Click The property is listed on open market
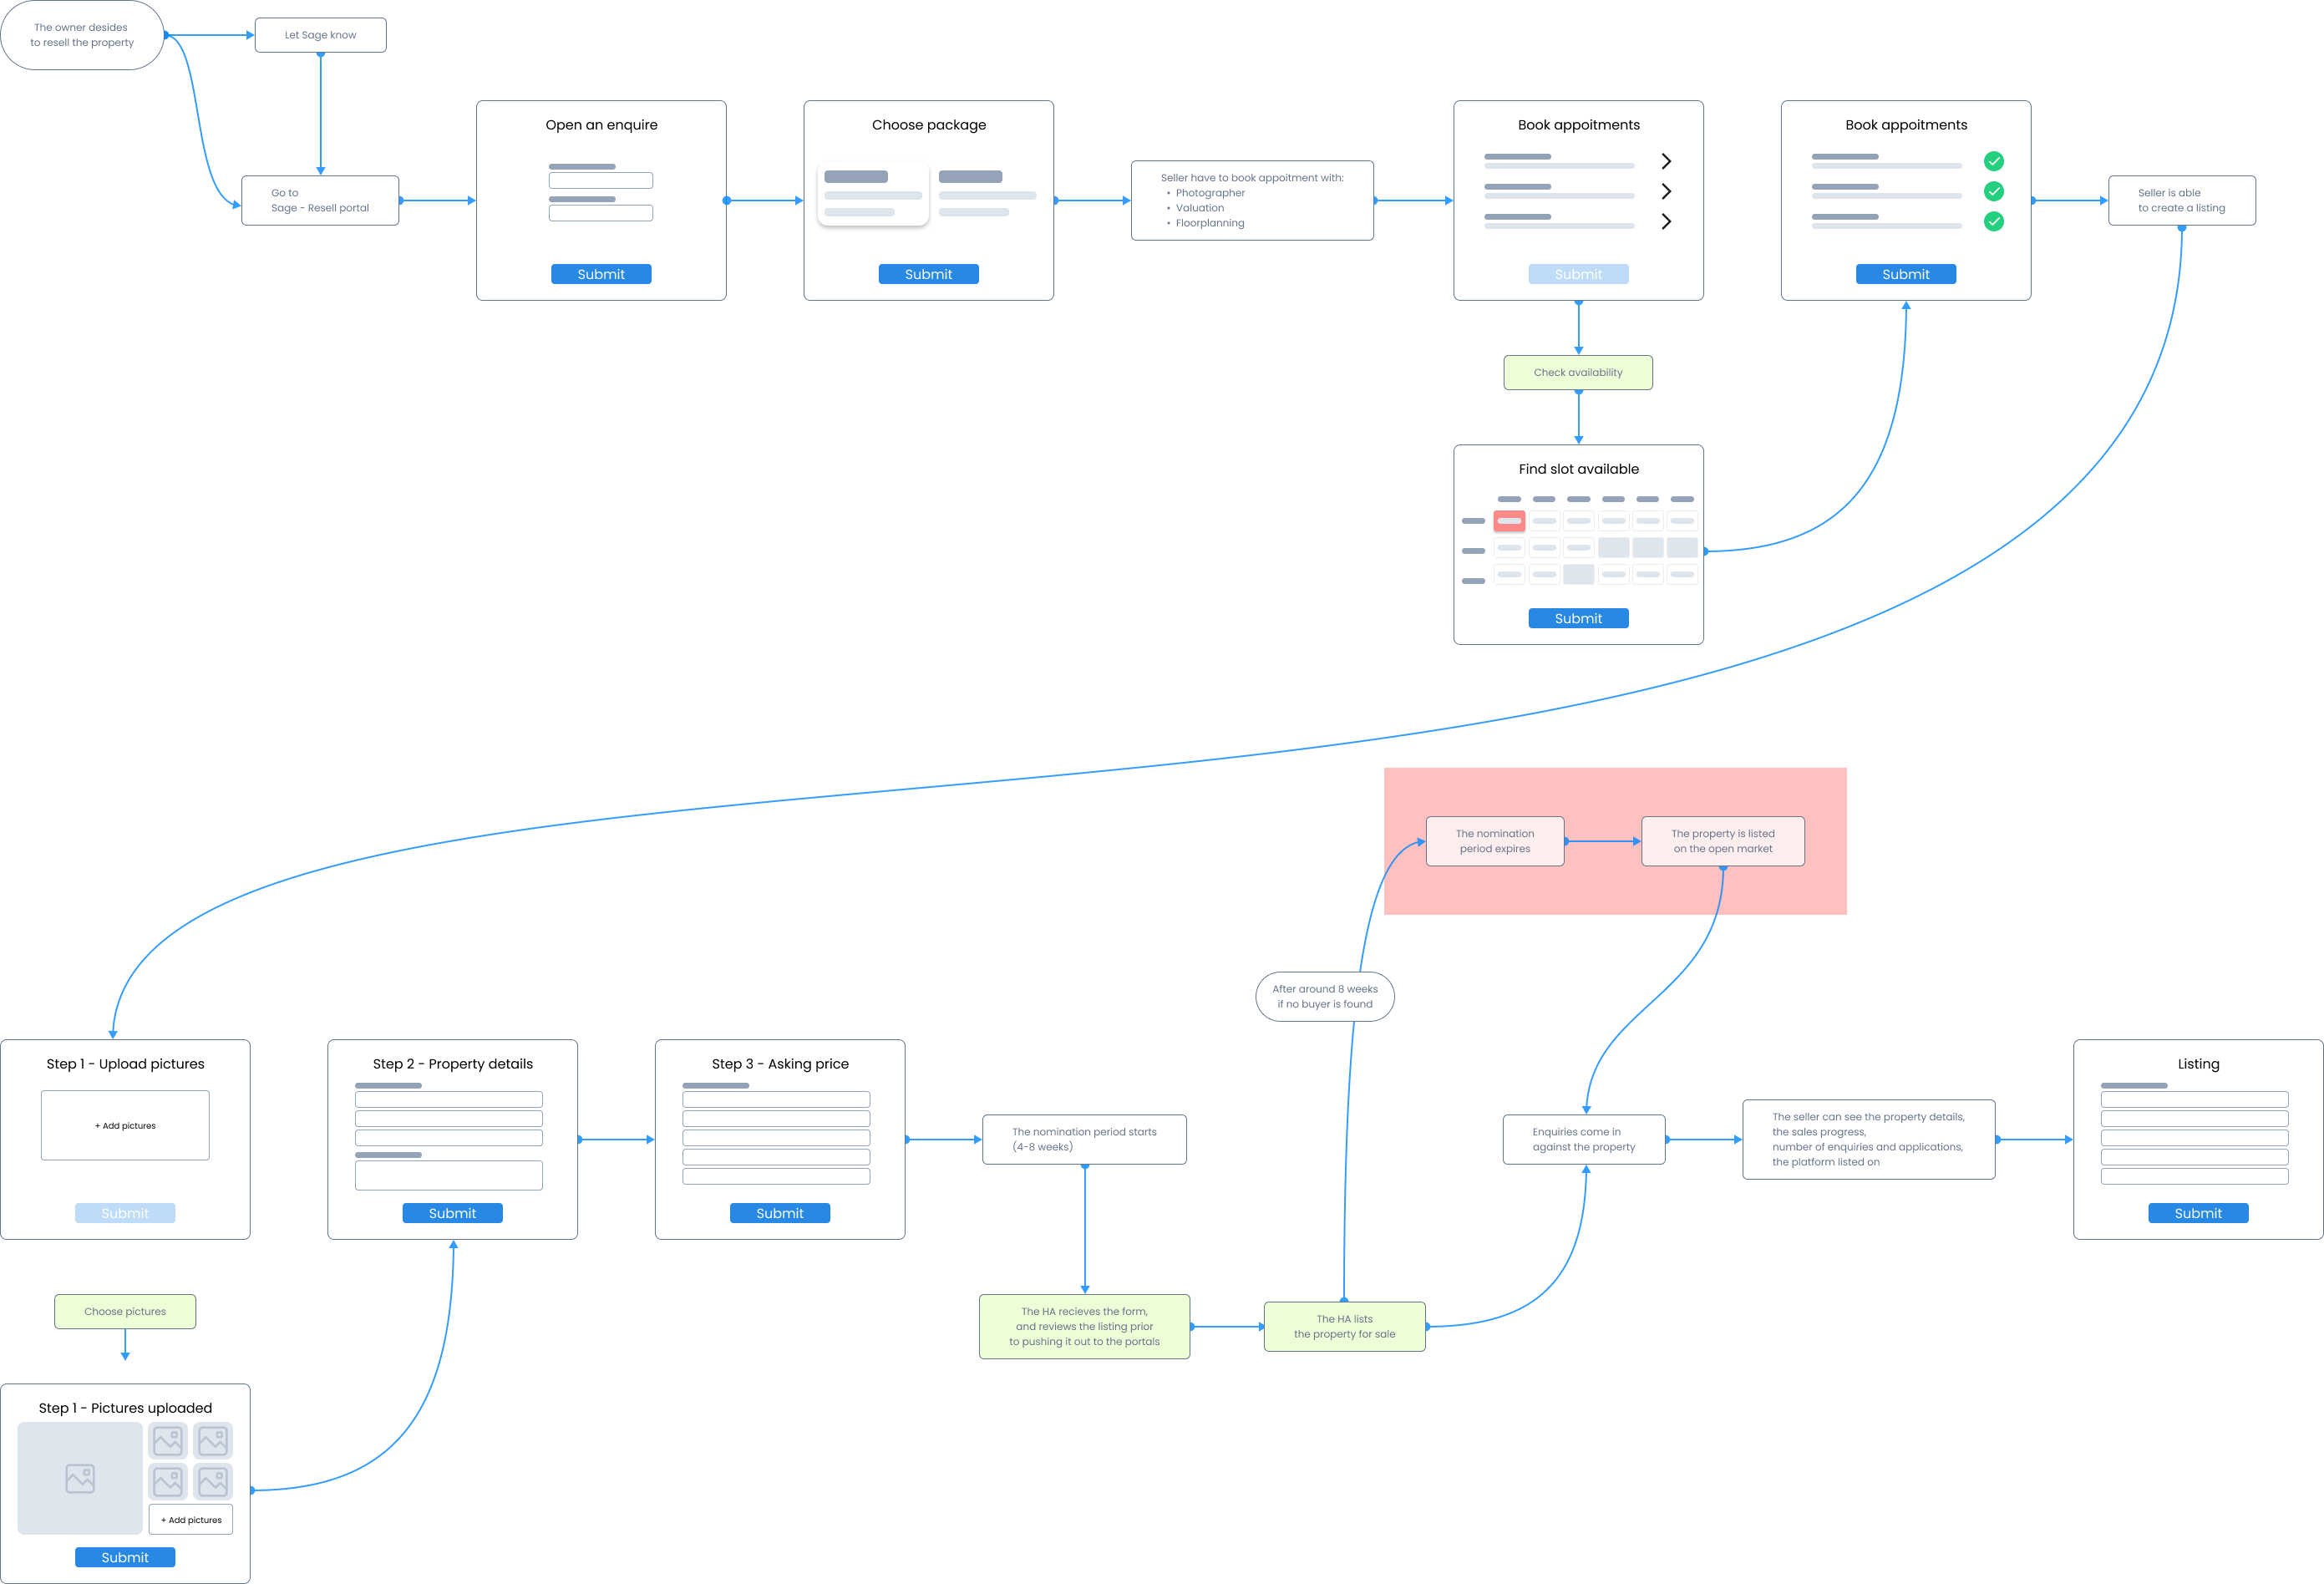This screenshot has height=1584, width=2324. point(1723,841)
